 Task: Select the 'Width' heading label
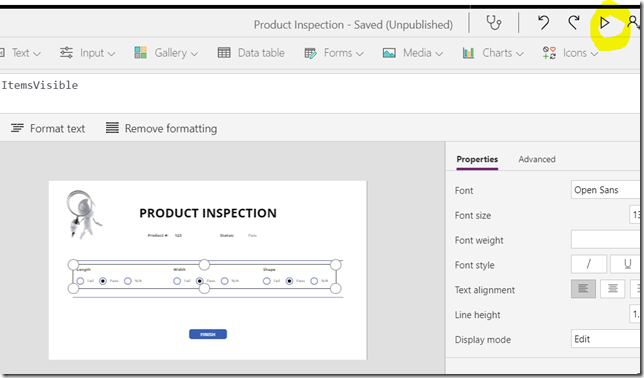179,270
